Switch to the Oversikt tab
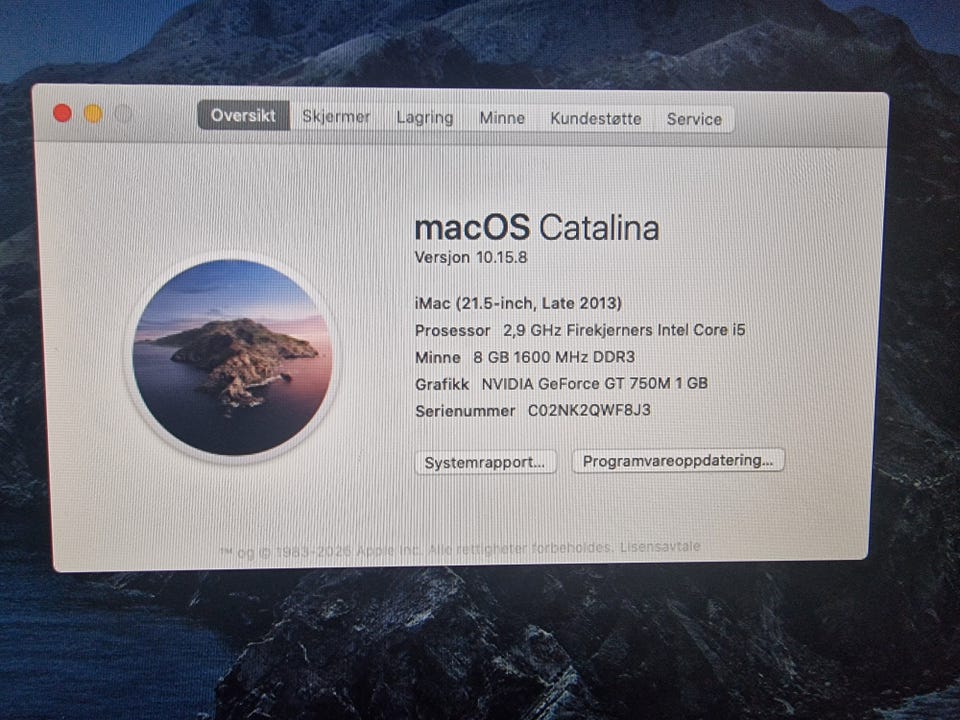960x720 pixels. tap(243, 115)
